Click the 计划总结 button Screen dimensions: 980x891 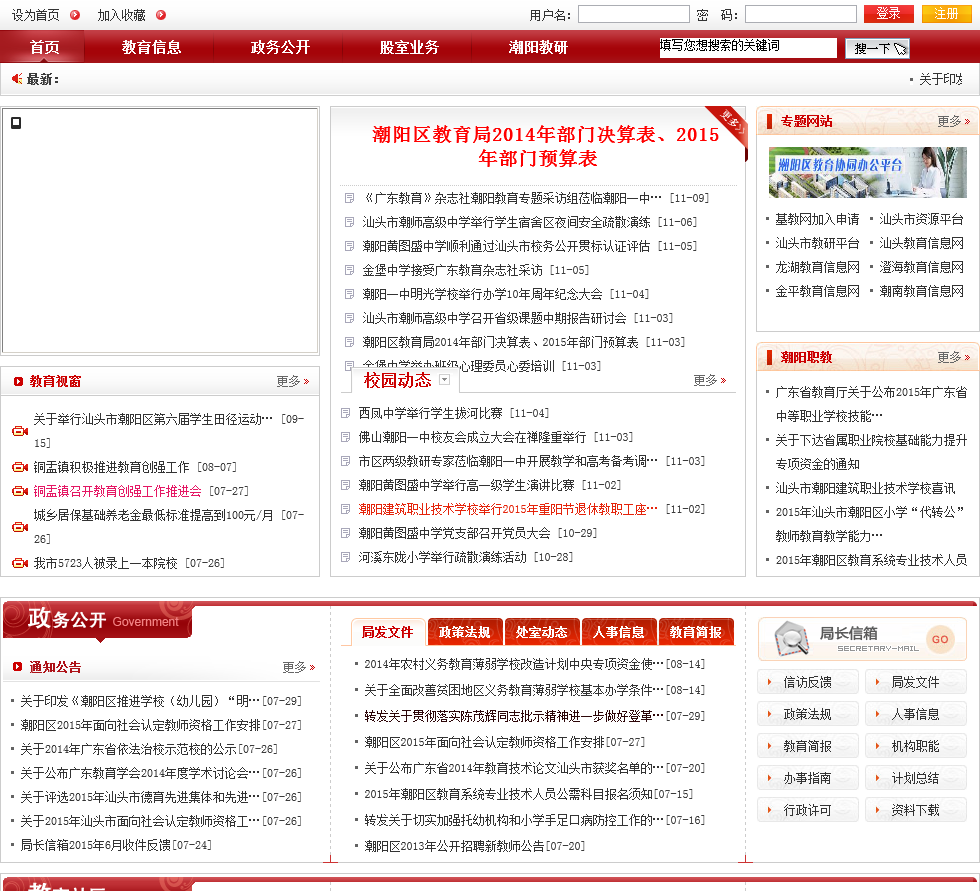(x=916, y=778)
